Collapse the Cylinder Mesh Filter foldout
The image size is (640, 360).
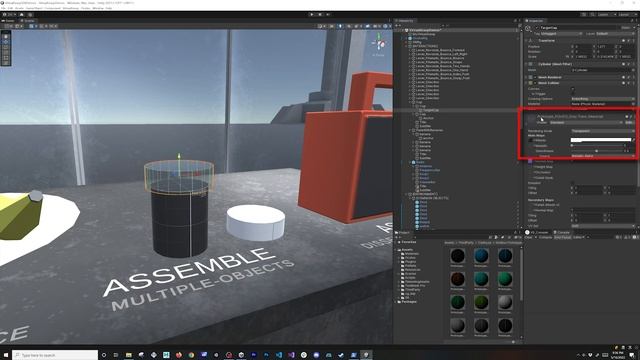click(x=526, y=64)
